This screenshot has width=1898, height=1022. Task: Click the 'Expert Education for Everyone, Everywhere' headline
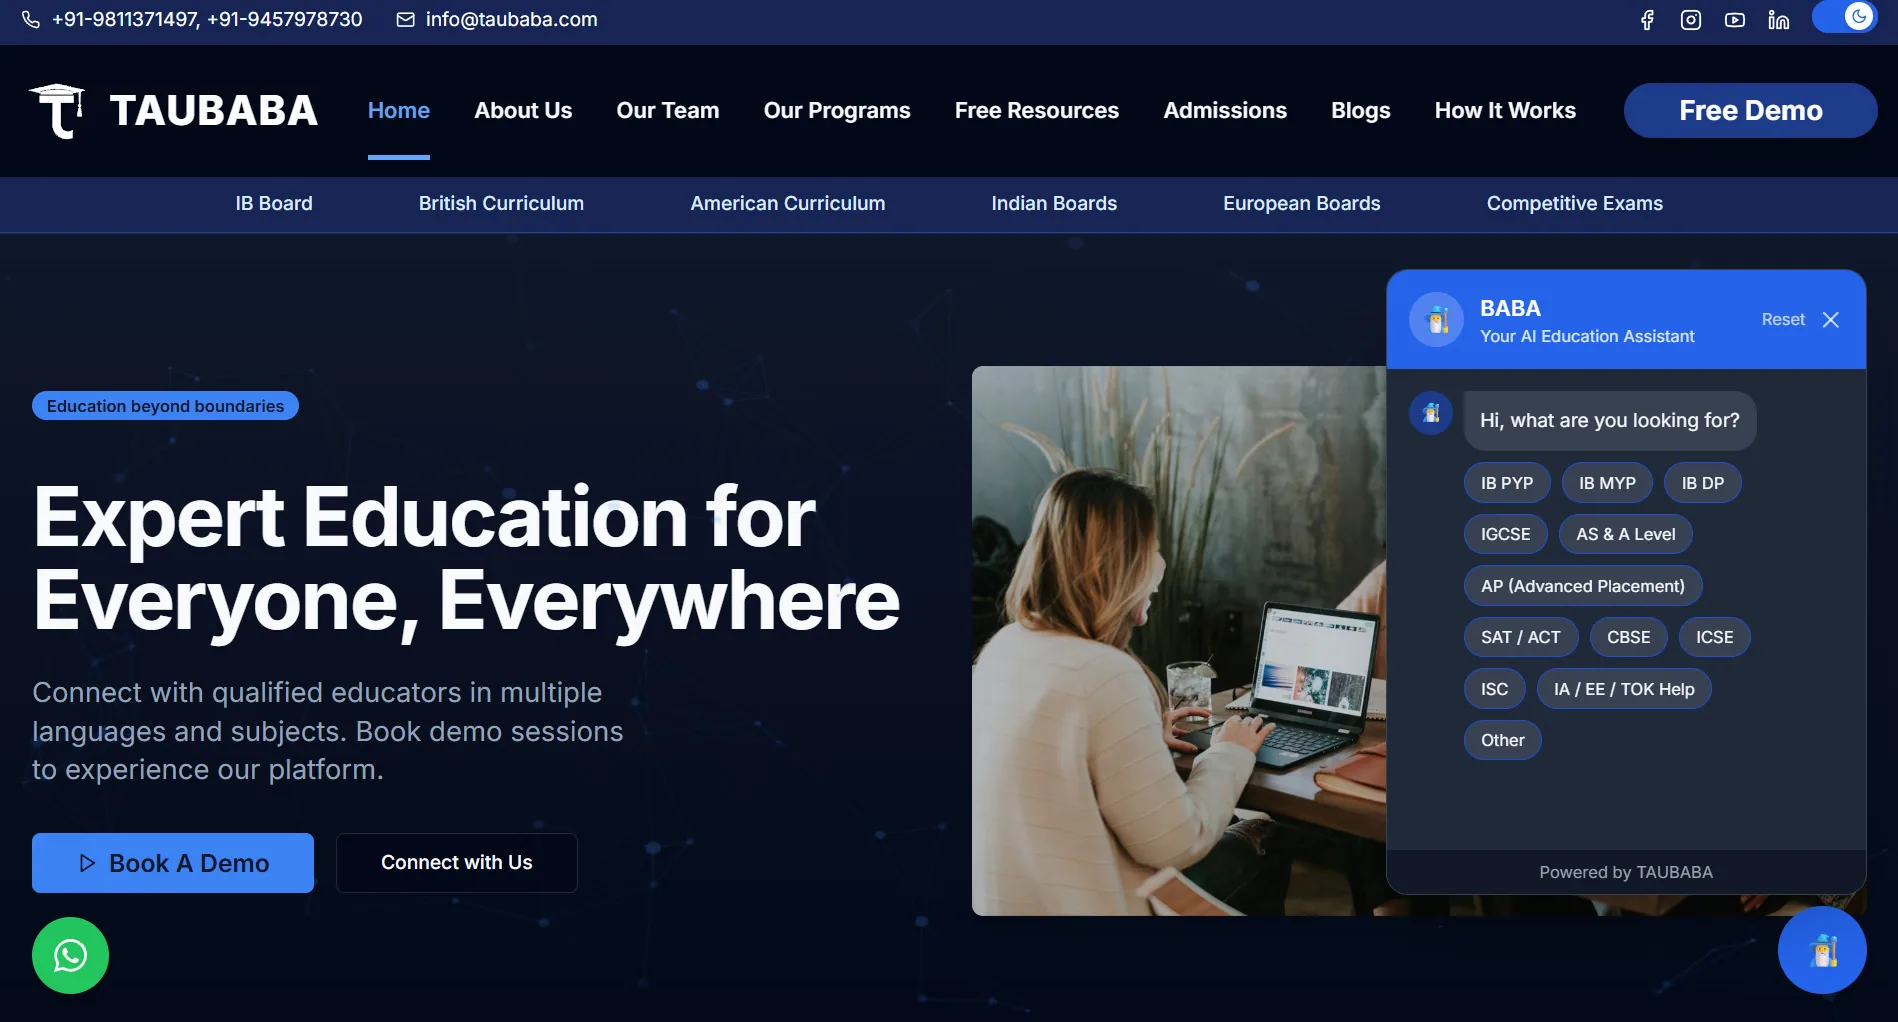click(x=467, y=558)
